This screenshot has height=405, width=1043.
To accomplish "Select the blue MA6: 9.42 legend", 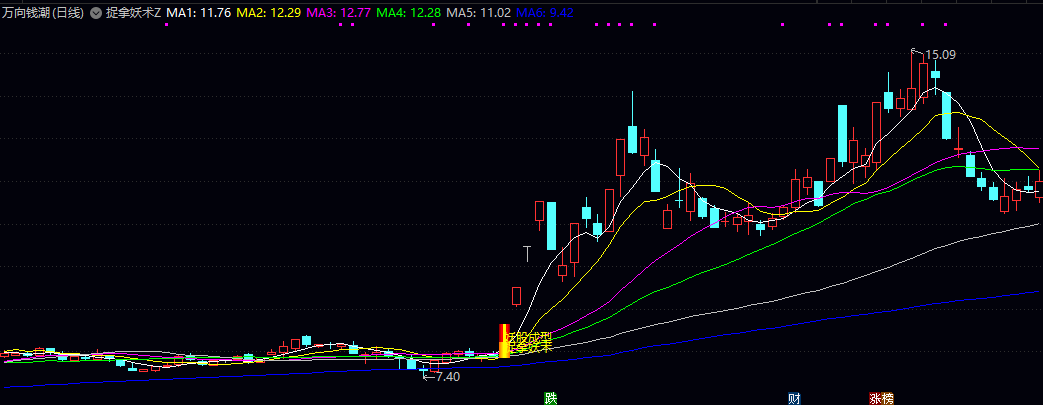I will 545,13.
